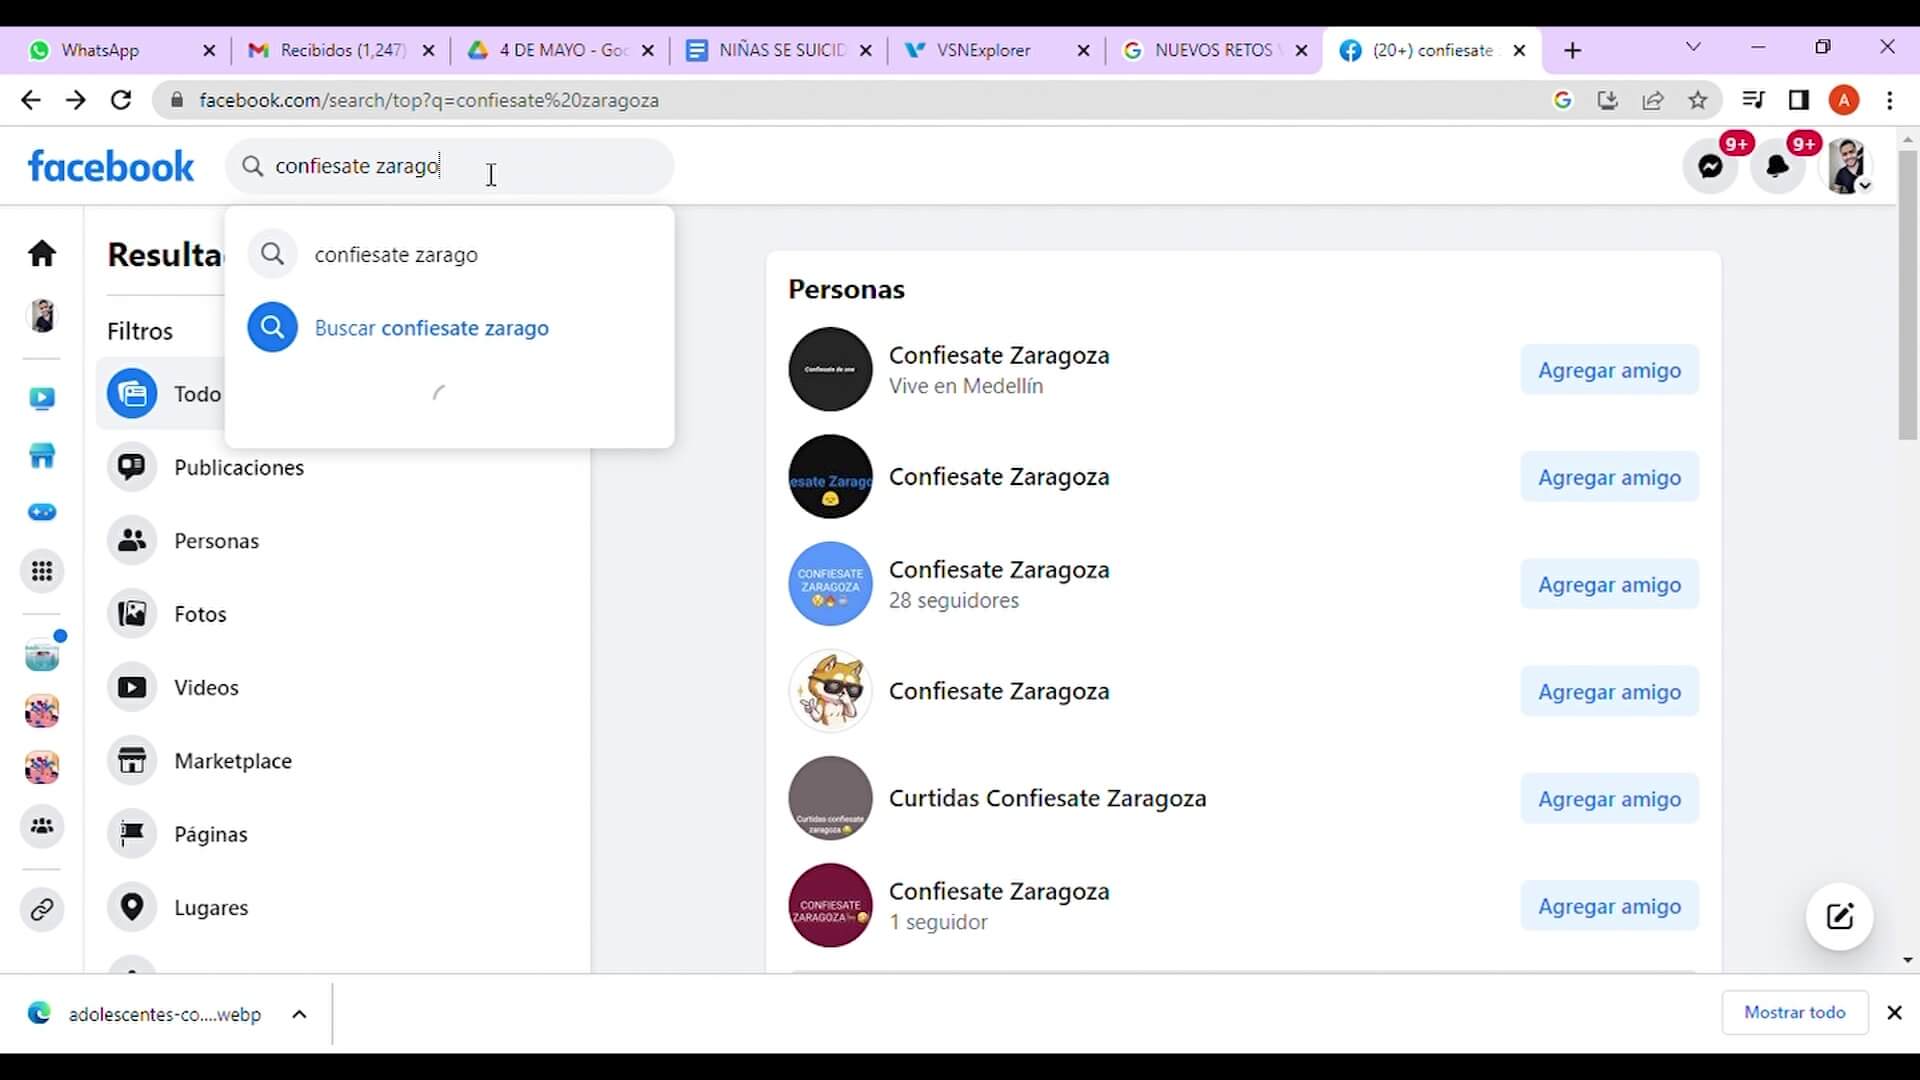Image resolution: width=1920 pixels, height=1080 pixels.
Task: Click the Facebook Gaming icon
Action: point(42,512)
